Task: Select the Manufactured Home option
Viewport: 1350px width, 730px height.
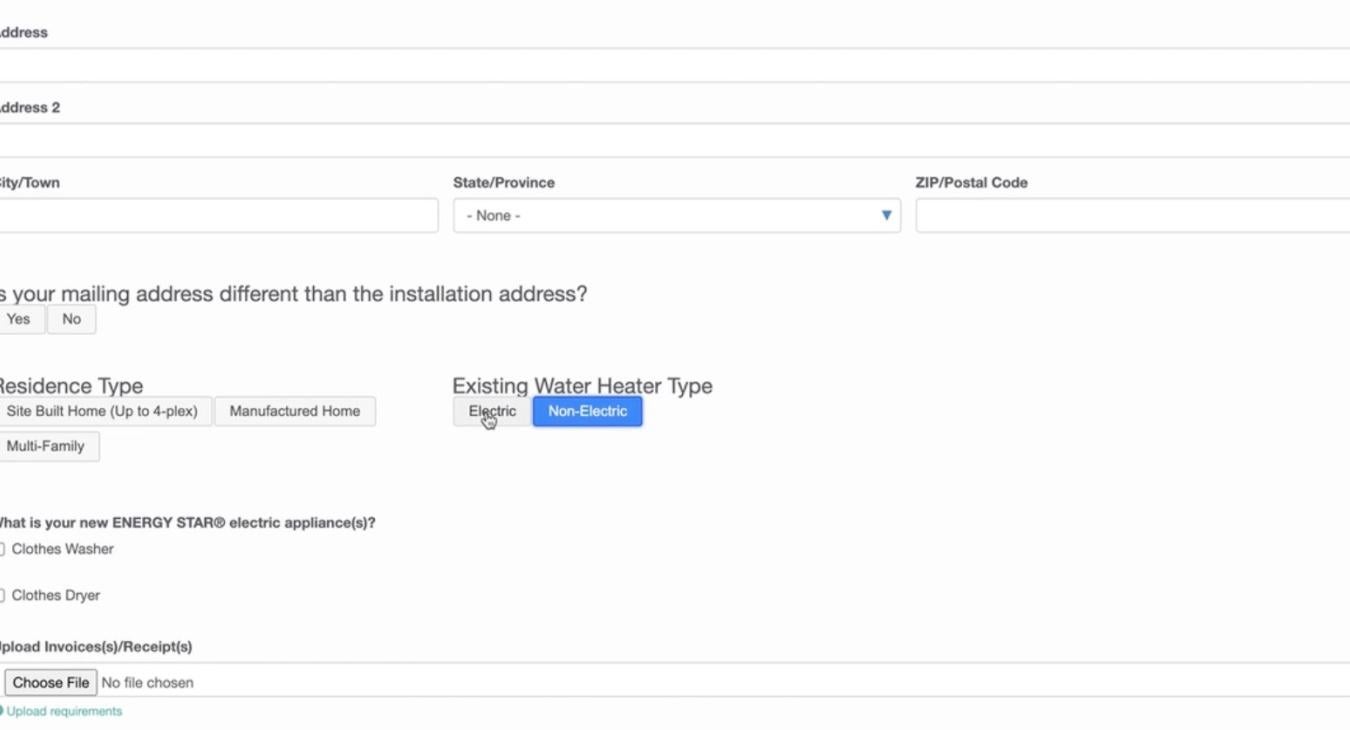Action: (x=295, y=411)
